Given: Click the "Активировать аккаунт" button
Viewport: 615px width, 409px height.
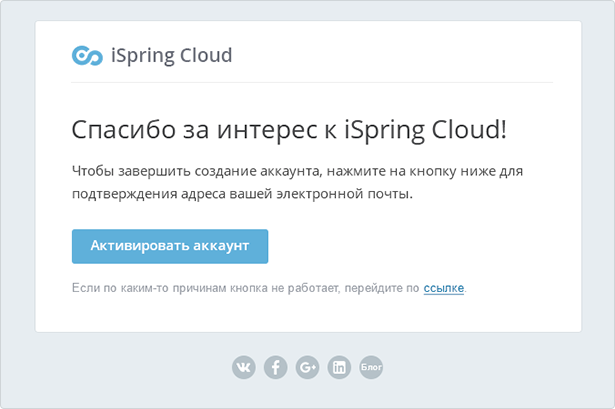Looking at the screenshot, I should (x=170, y=246).
